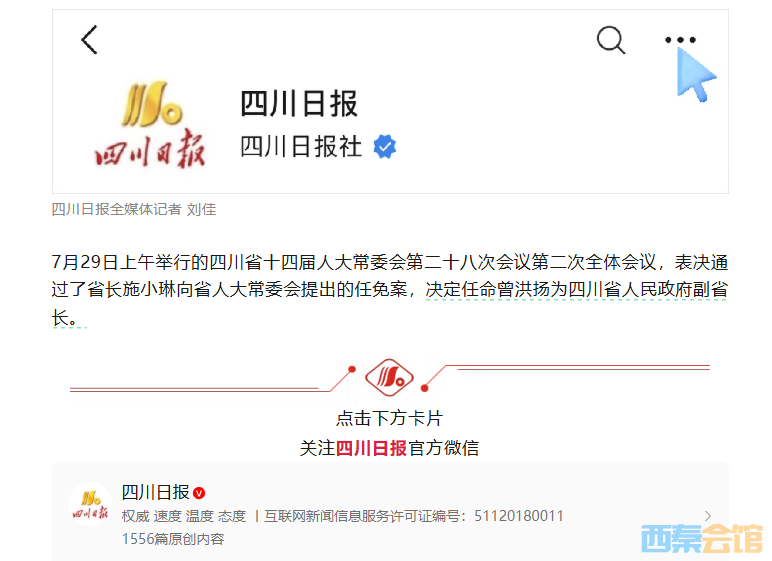Image resolution: width=772 pixels, height=561 pixels.
Task: Select 点击下方卡片 text
Action: (x=389, y=418)
